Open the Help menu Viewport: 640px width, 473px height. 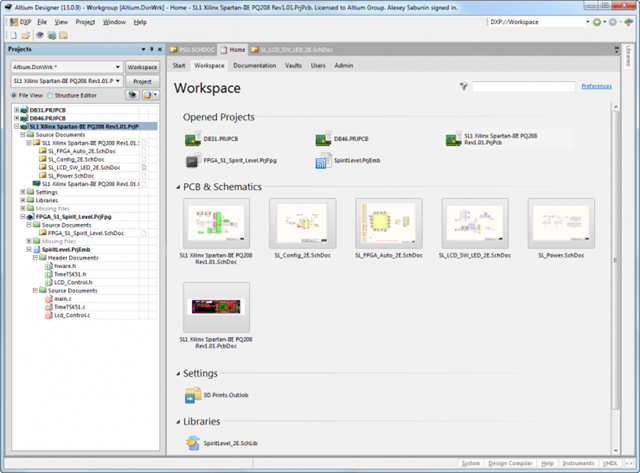140,22
